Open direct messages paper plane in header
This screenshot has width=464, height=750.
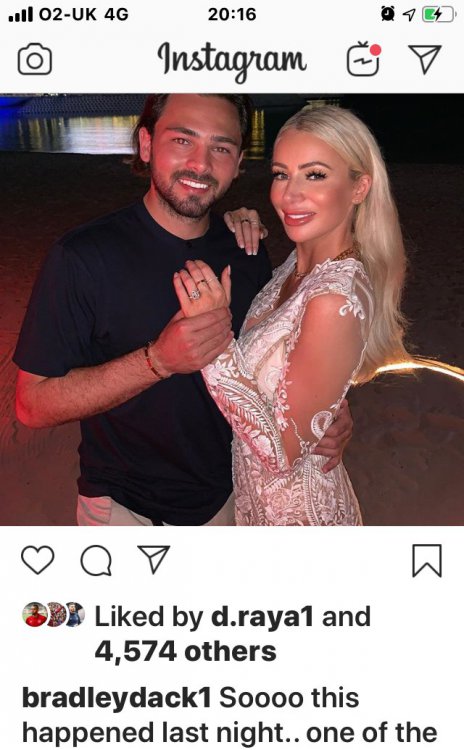(x=424, y=59)
